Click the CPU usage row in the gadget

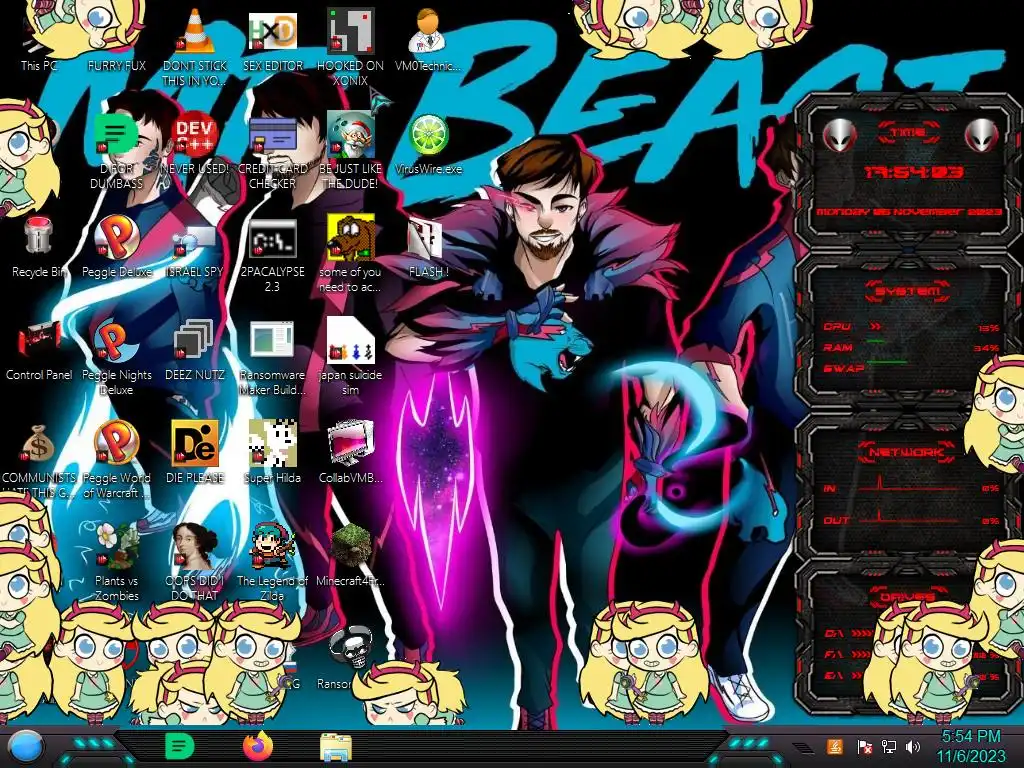911,327
